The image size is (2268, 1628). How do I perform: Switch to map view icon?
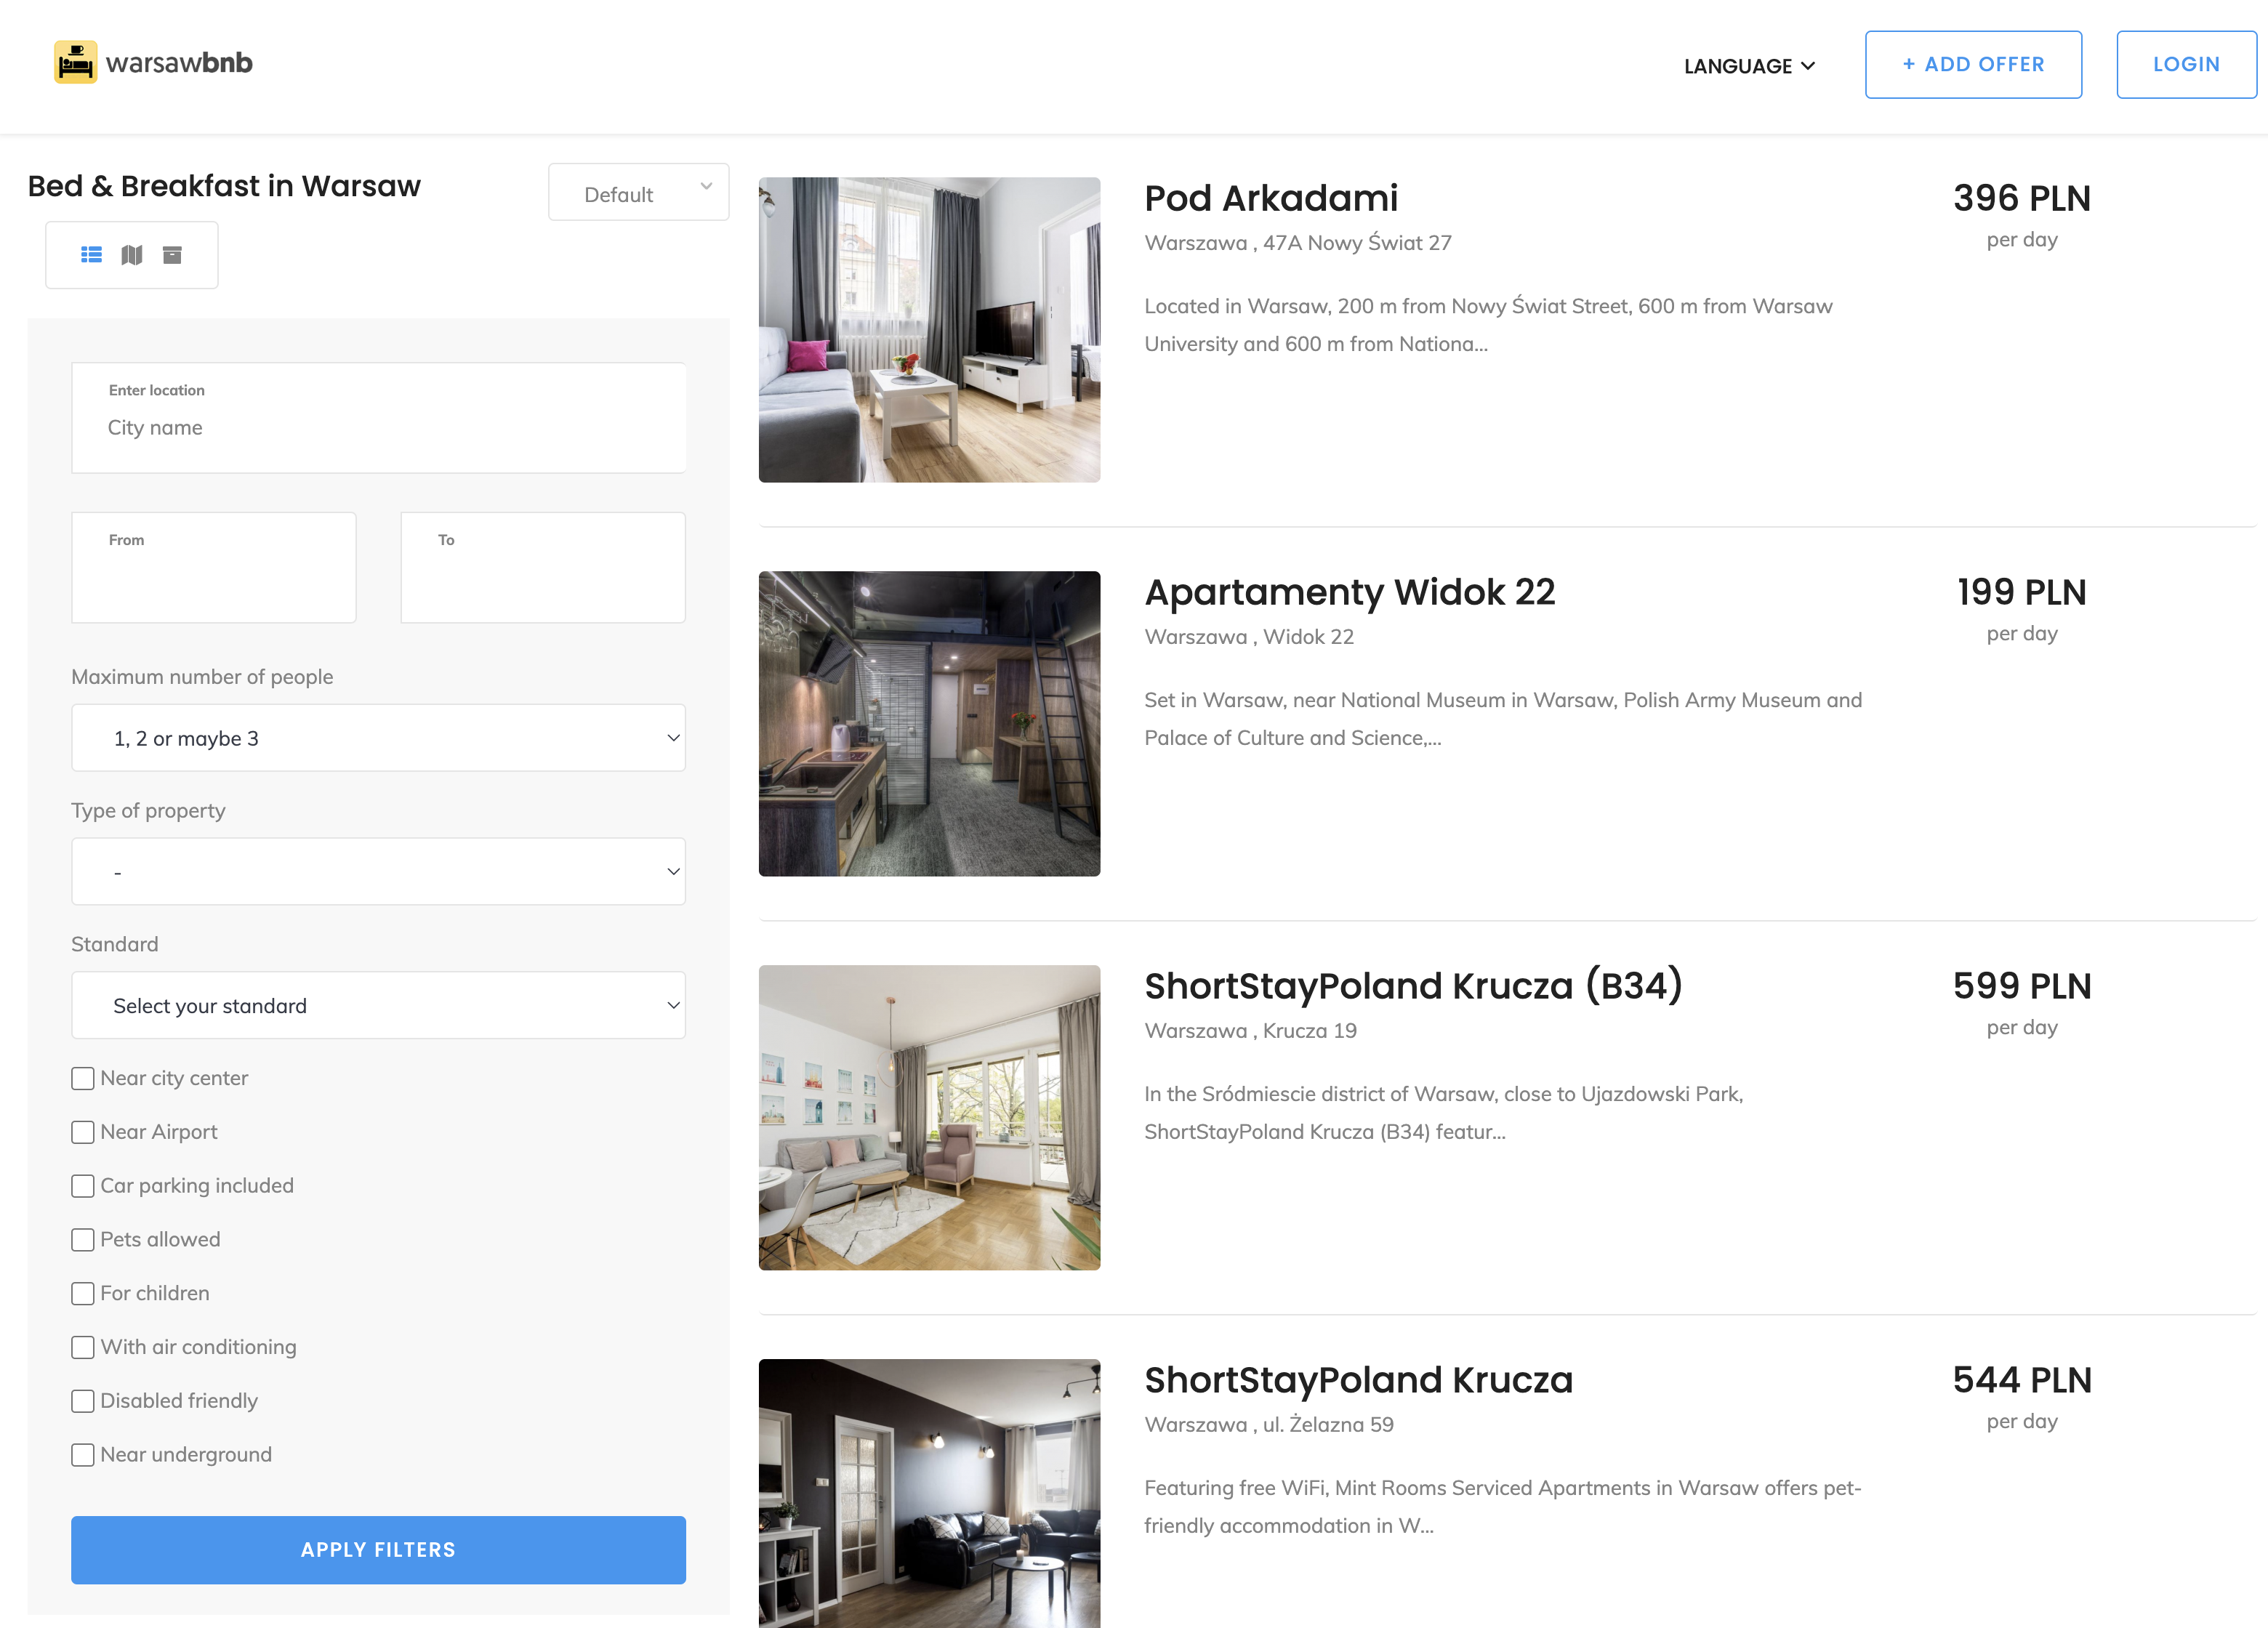click(x=132, y=255)
